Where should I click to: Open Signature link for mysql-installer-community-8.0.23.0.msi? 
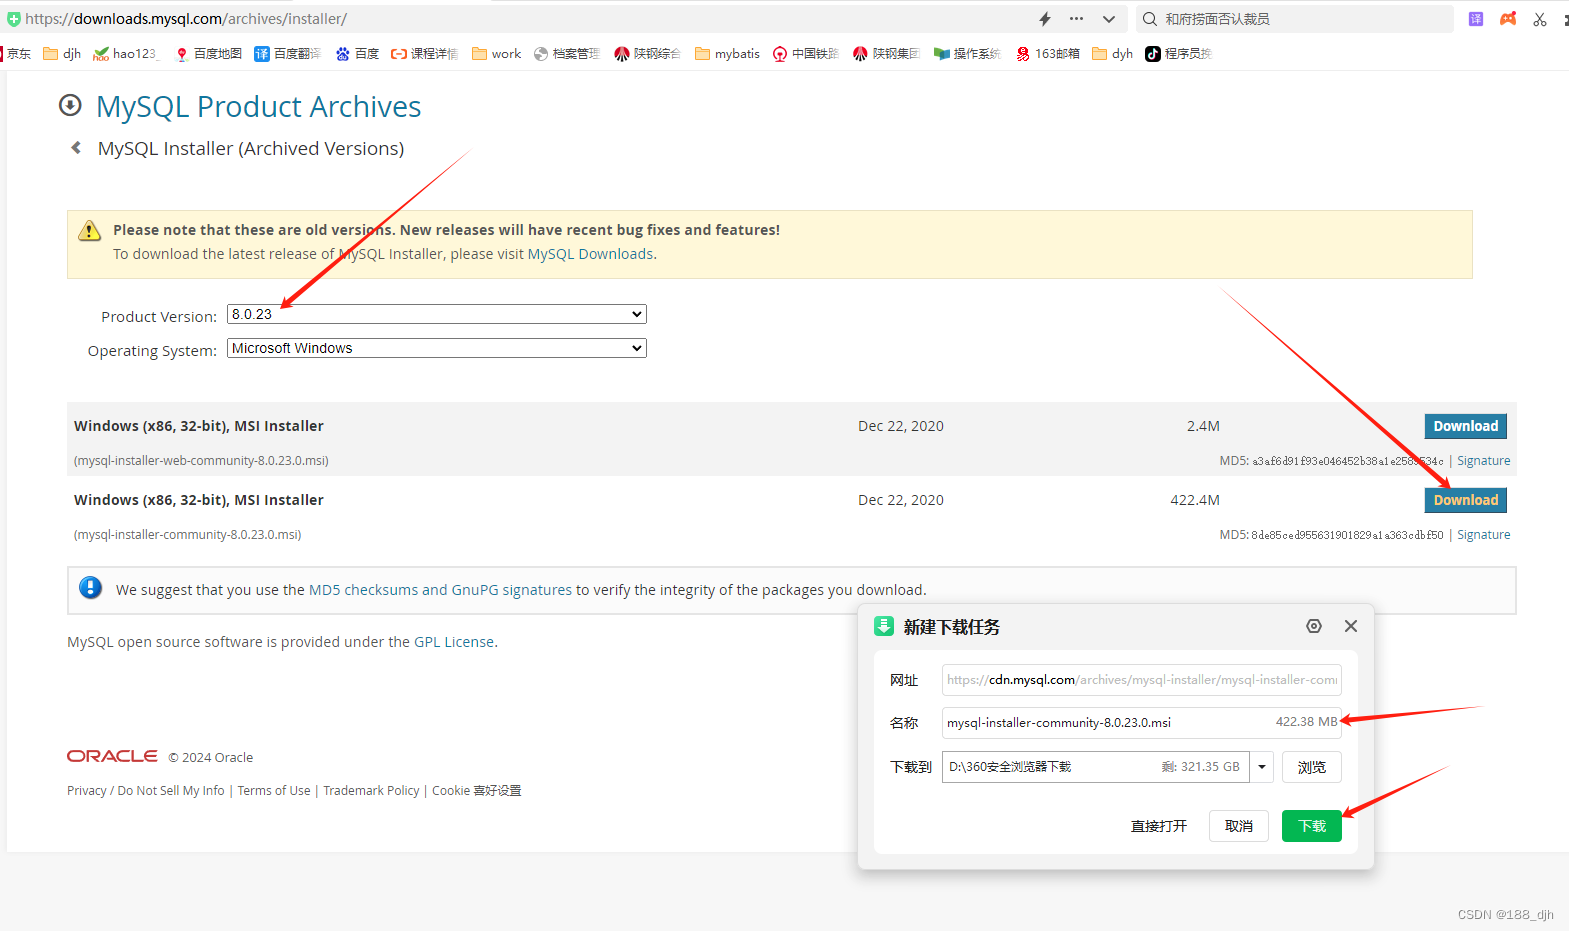1483,535
